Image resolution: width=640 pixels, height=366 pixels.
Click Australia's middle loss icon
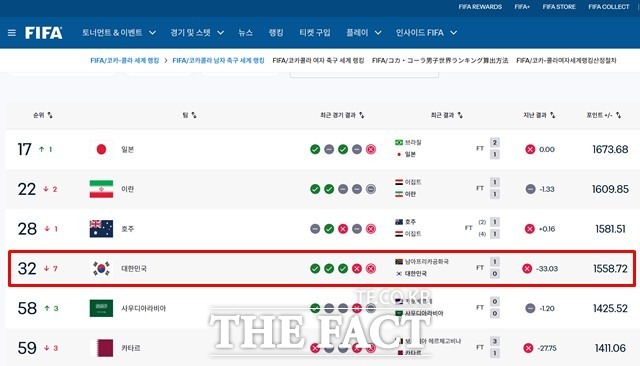pyautogui.click(x=343, y=229)
